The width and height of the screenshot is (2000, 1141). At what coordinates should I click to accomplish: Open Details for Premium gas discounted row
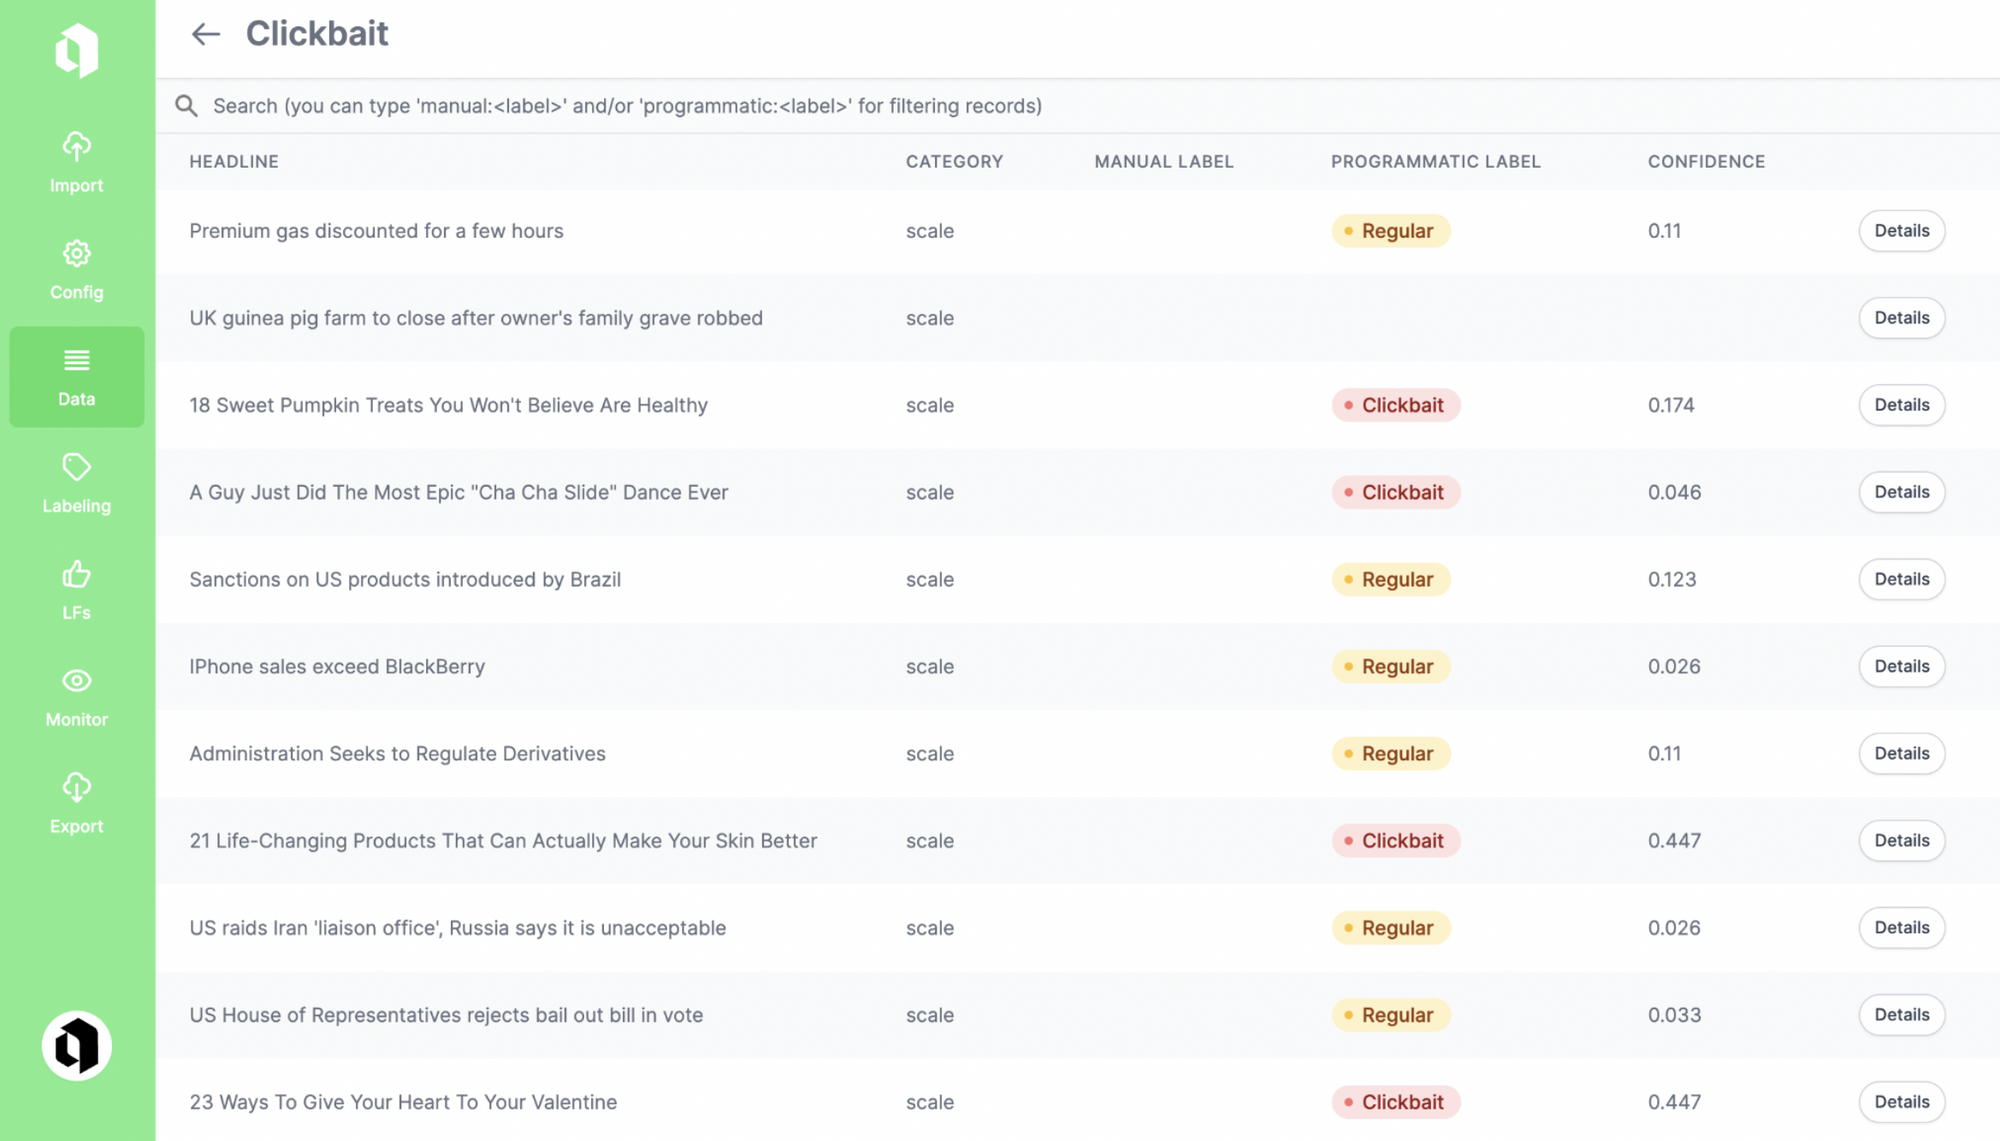[x=1902, y=231]
